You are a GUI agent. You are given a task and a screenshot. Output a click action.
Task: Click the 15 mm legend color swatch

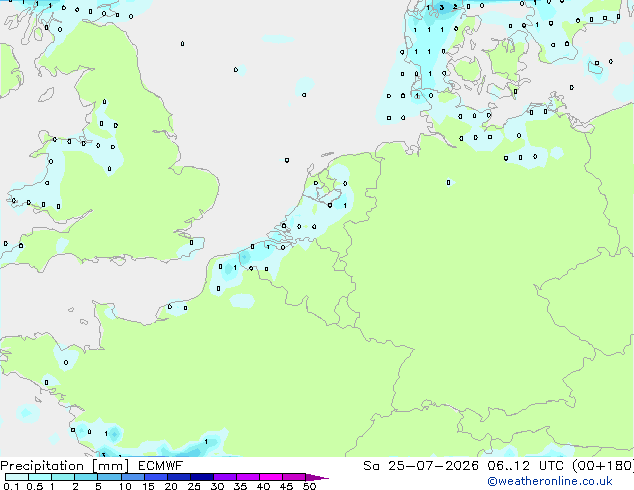pyautogui.click(x=156, y=477)
